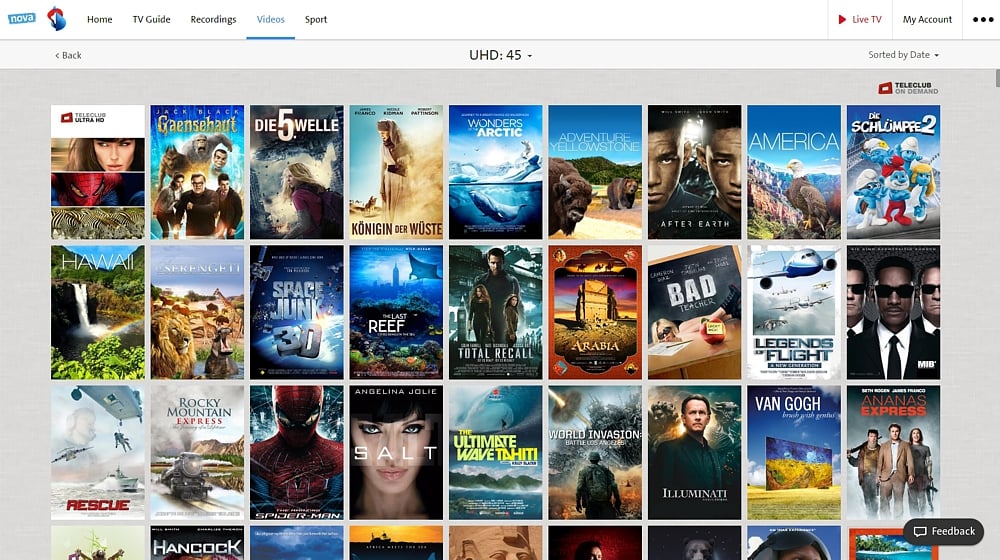Switch to the Recordings tab
The image size is (1000, 560).
(x=213, y=19)
